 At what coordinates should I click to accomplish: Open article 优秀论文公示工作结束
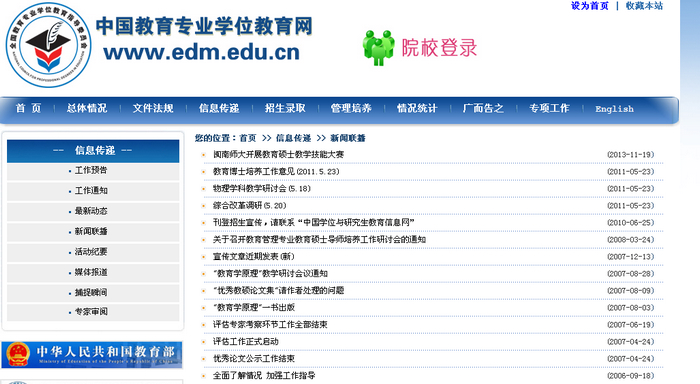pos(254,359)
